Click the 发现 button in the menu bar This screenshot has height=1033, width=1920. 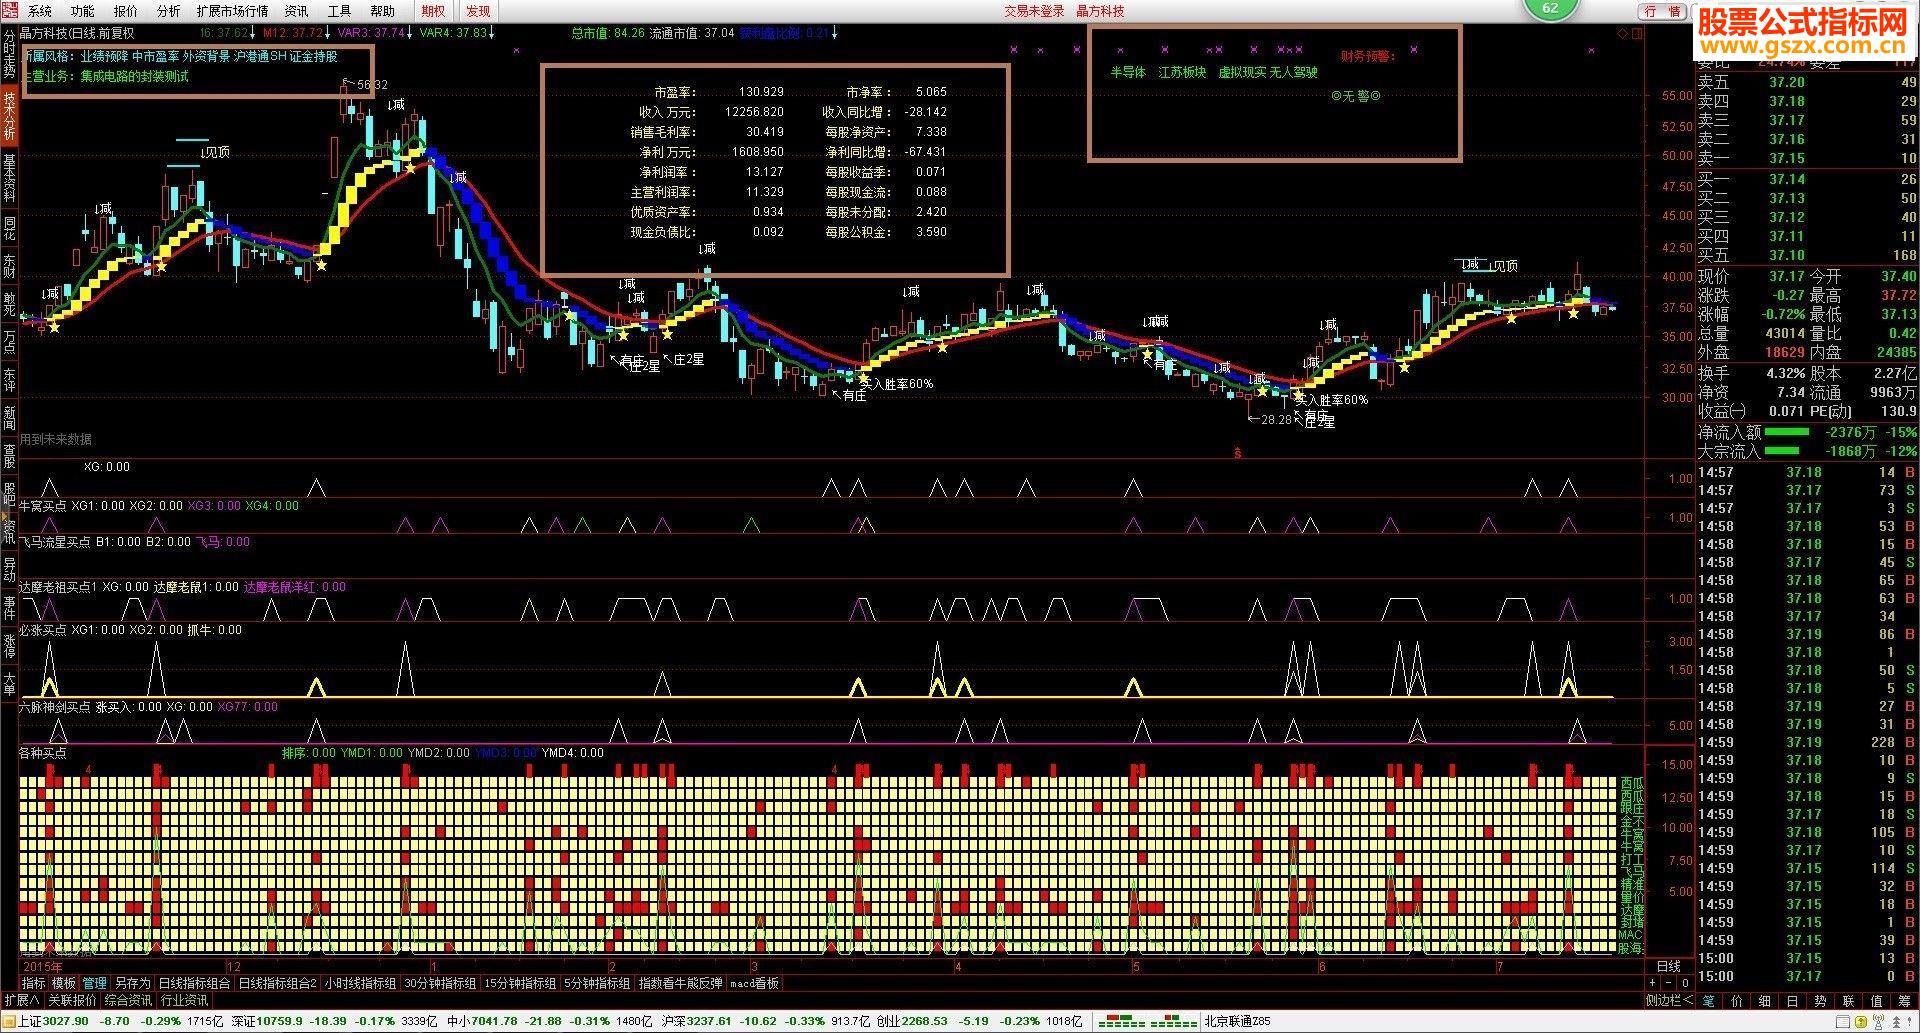[479, 11]
